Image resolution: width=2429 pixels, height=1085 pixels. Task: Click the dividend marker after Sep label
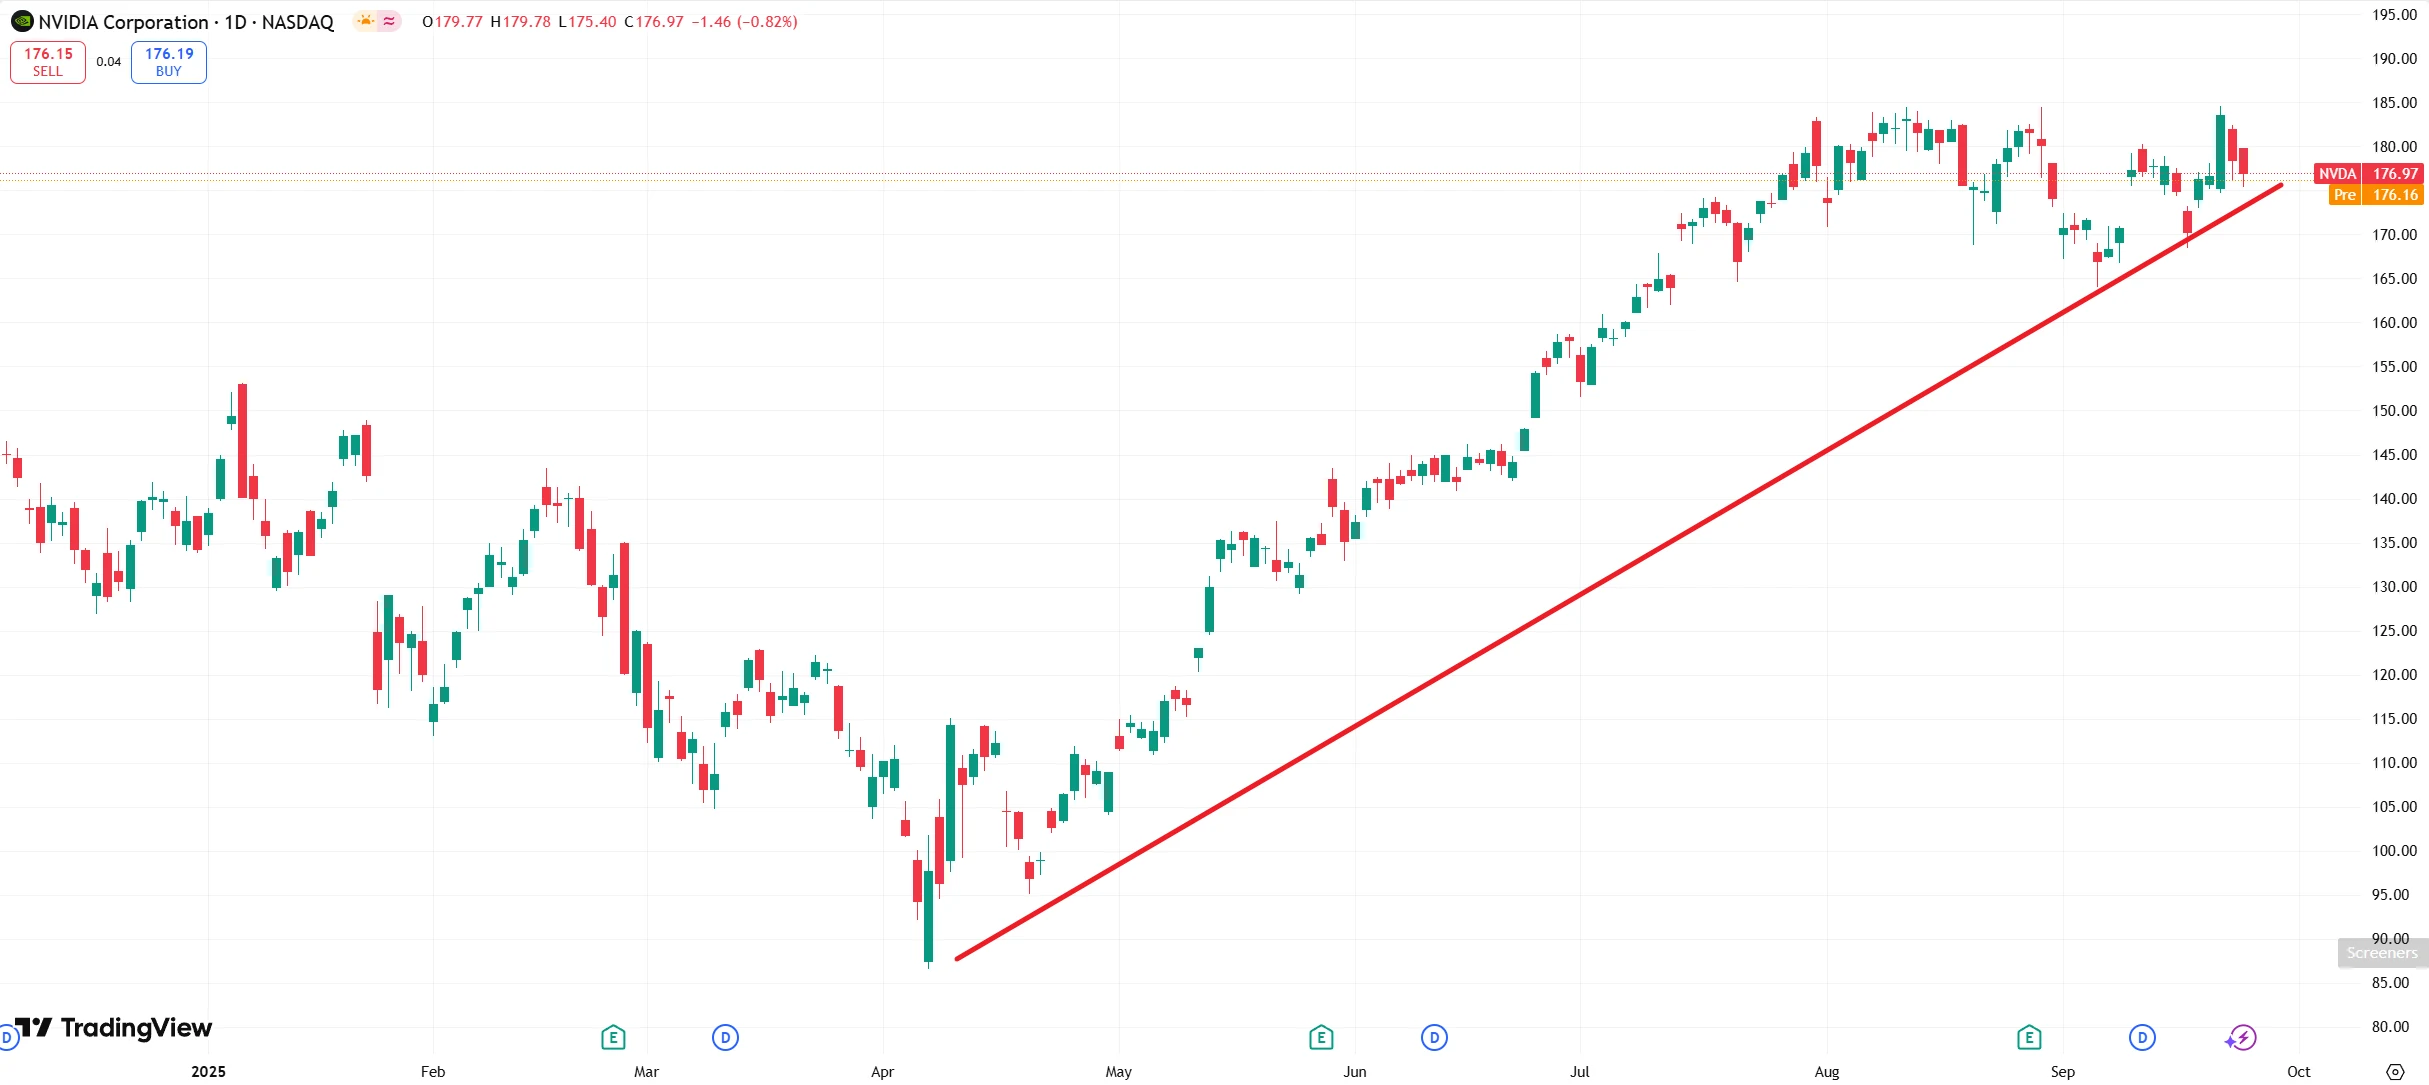(x=2142, y=1038)
